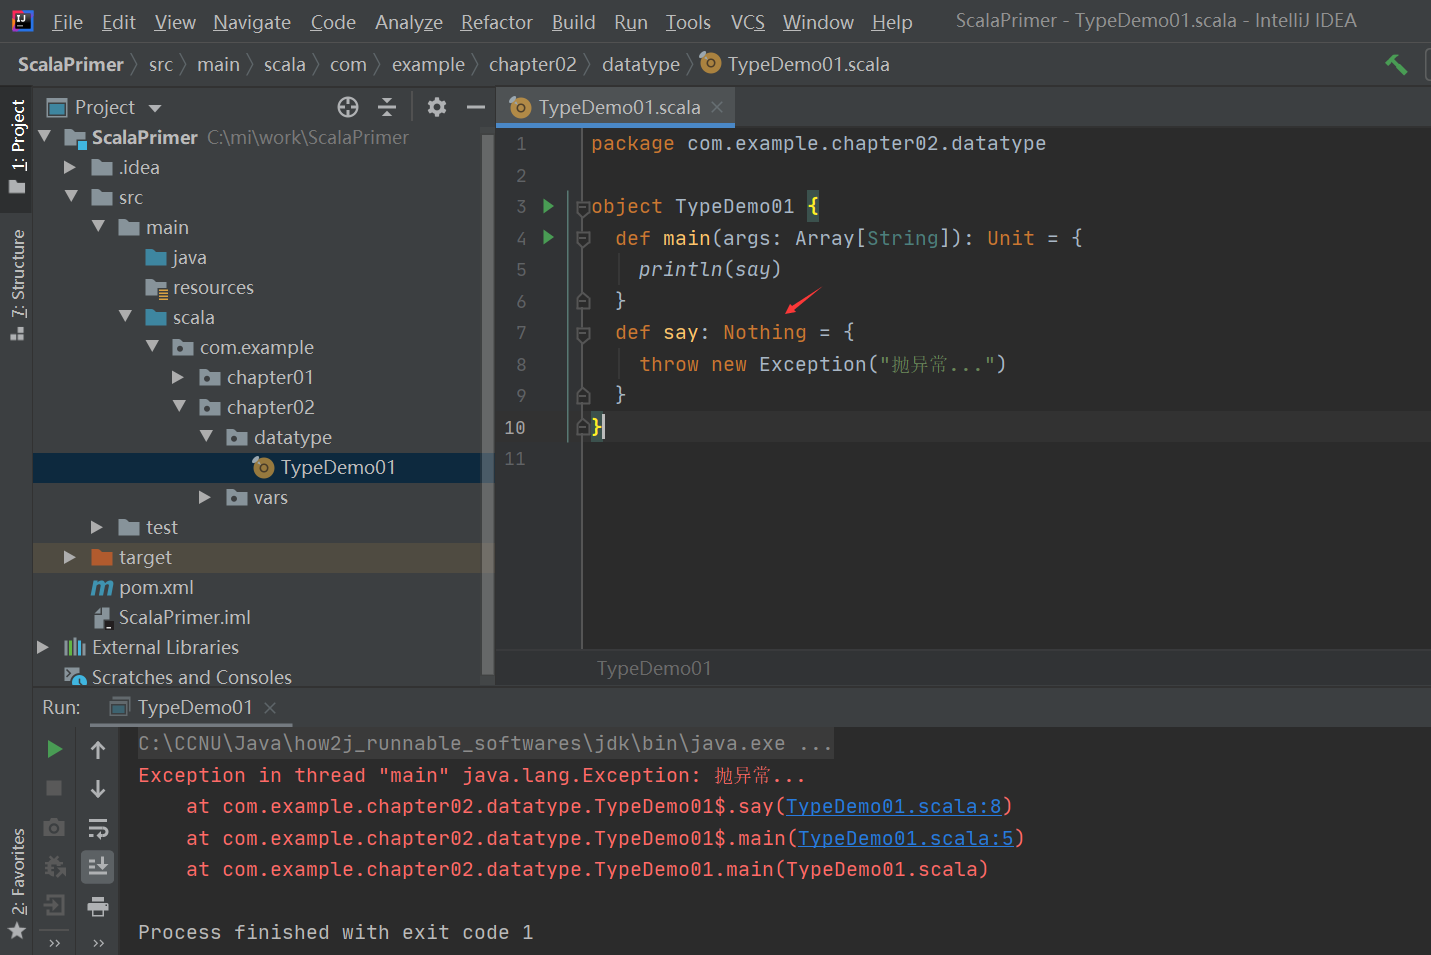Open the 2: Favorites side tool tab
The image size is (1431, 955).
click(18, 884)
